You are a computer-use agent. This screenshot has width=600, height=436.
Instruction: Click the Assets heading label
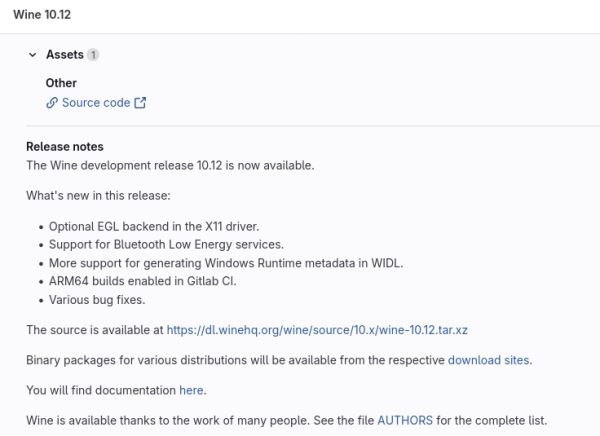coord(65,55)
